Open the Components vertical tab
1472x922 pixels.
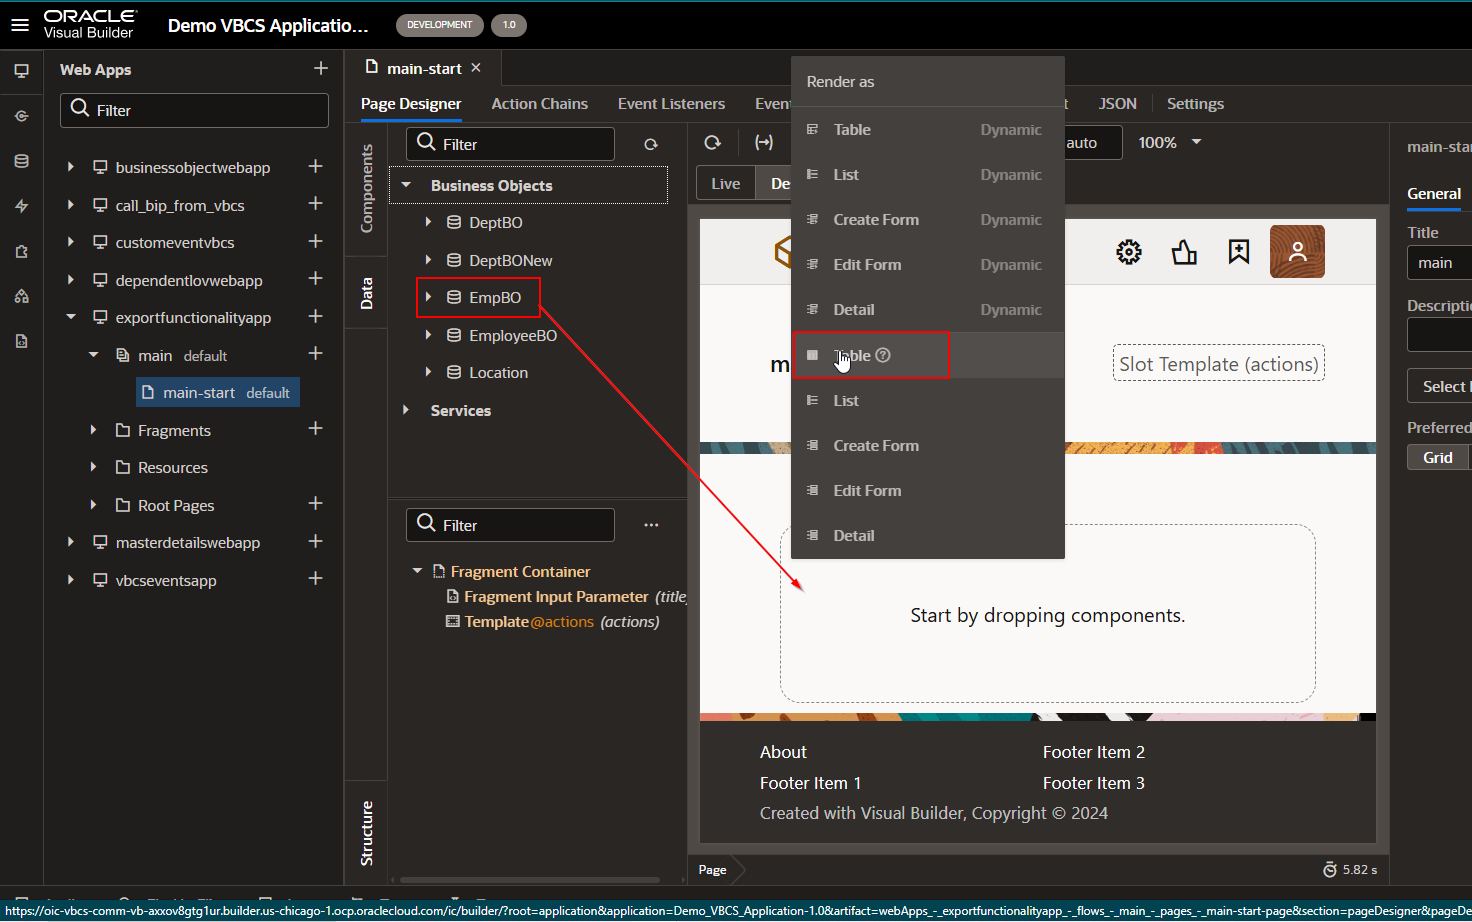366,189
